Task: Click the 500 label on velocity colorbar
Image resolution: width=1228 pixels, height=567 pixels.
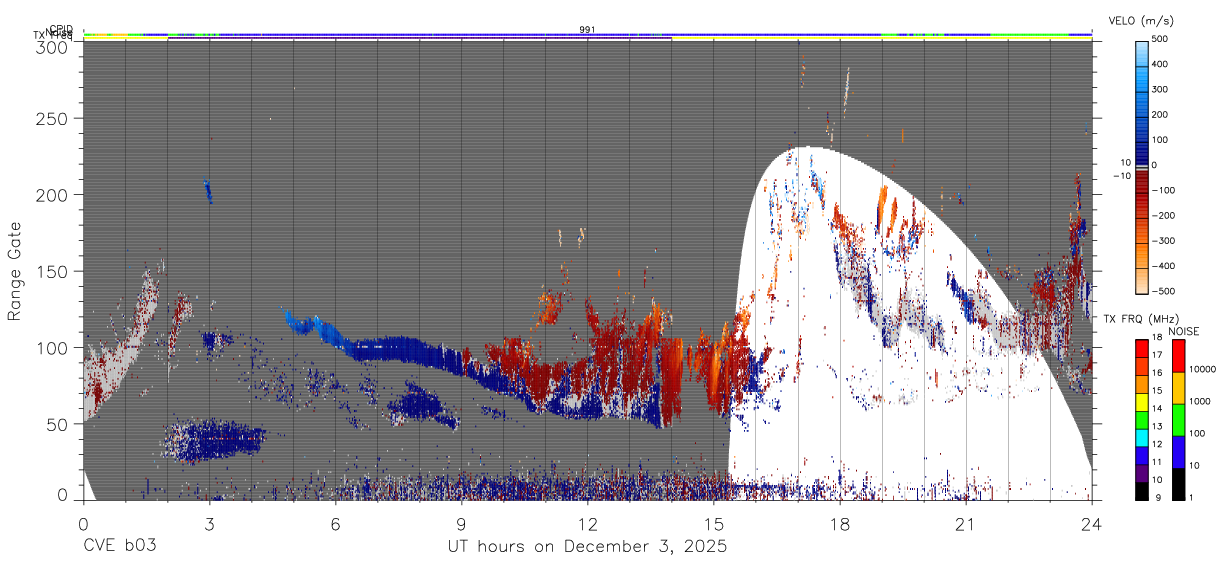Action: 1161,39
